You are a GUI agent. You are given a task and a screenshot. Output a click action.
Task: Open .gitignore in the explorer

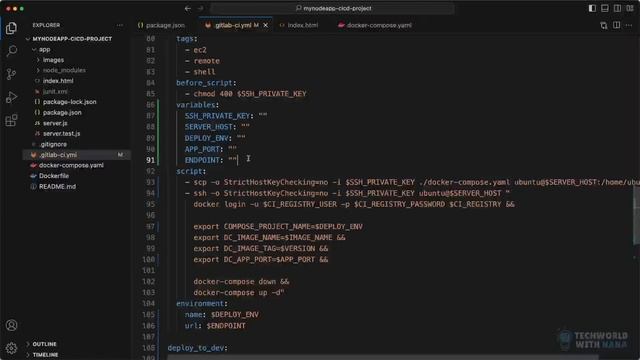[x=53, y=144]
